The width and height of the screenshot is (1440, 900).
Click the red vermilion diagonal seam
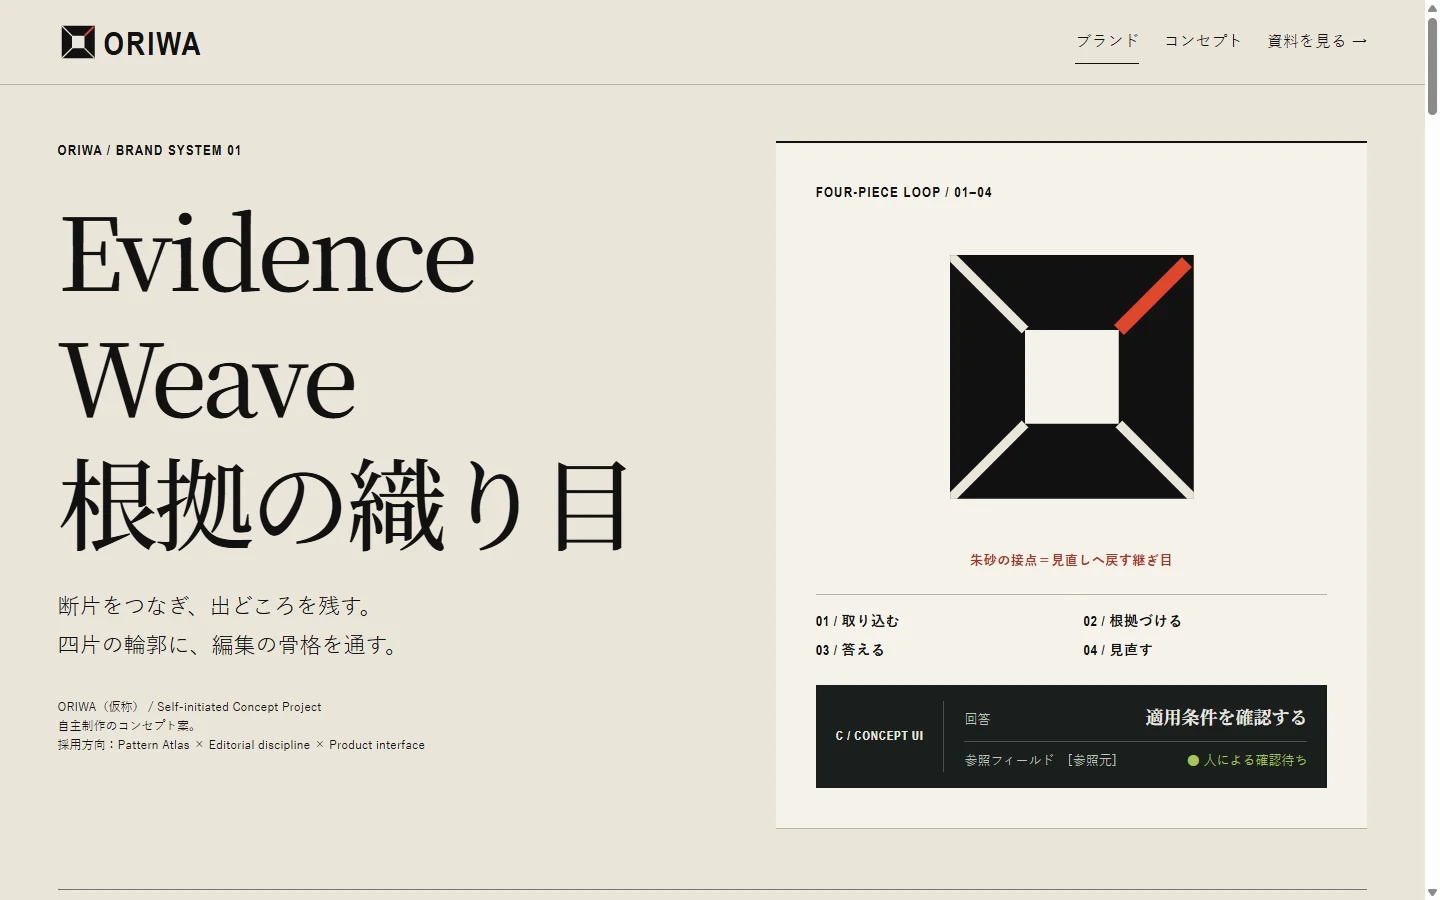(x=1153, y=296)
